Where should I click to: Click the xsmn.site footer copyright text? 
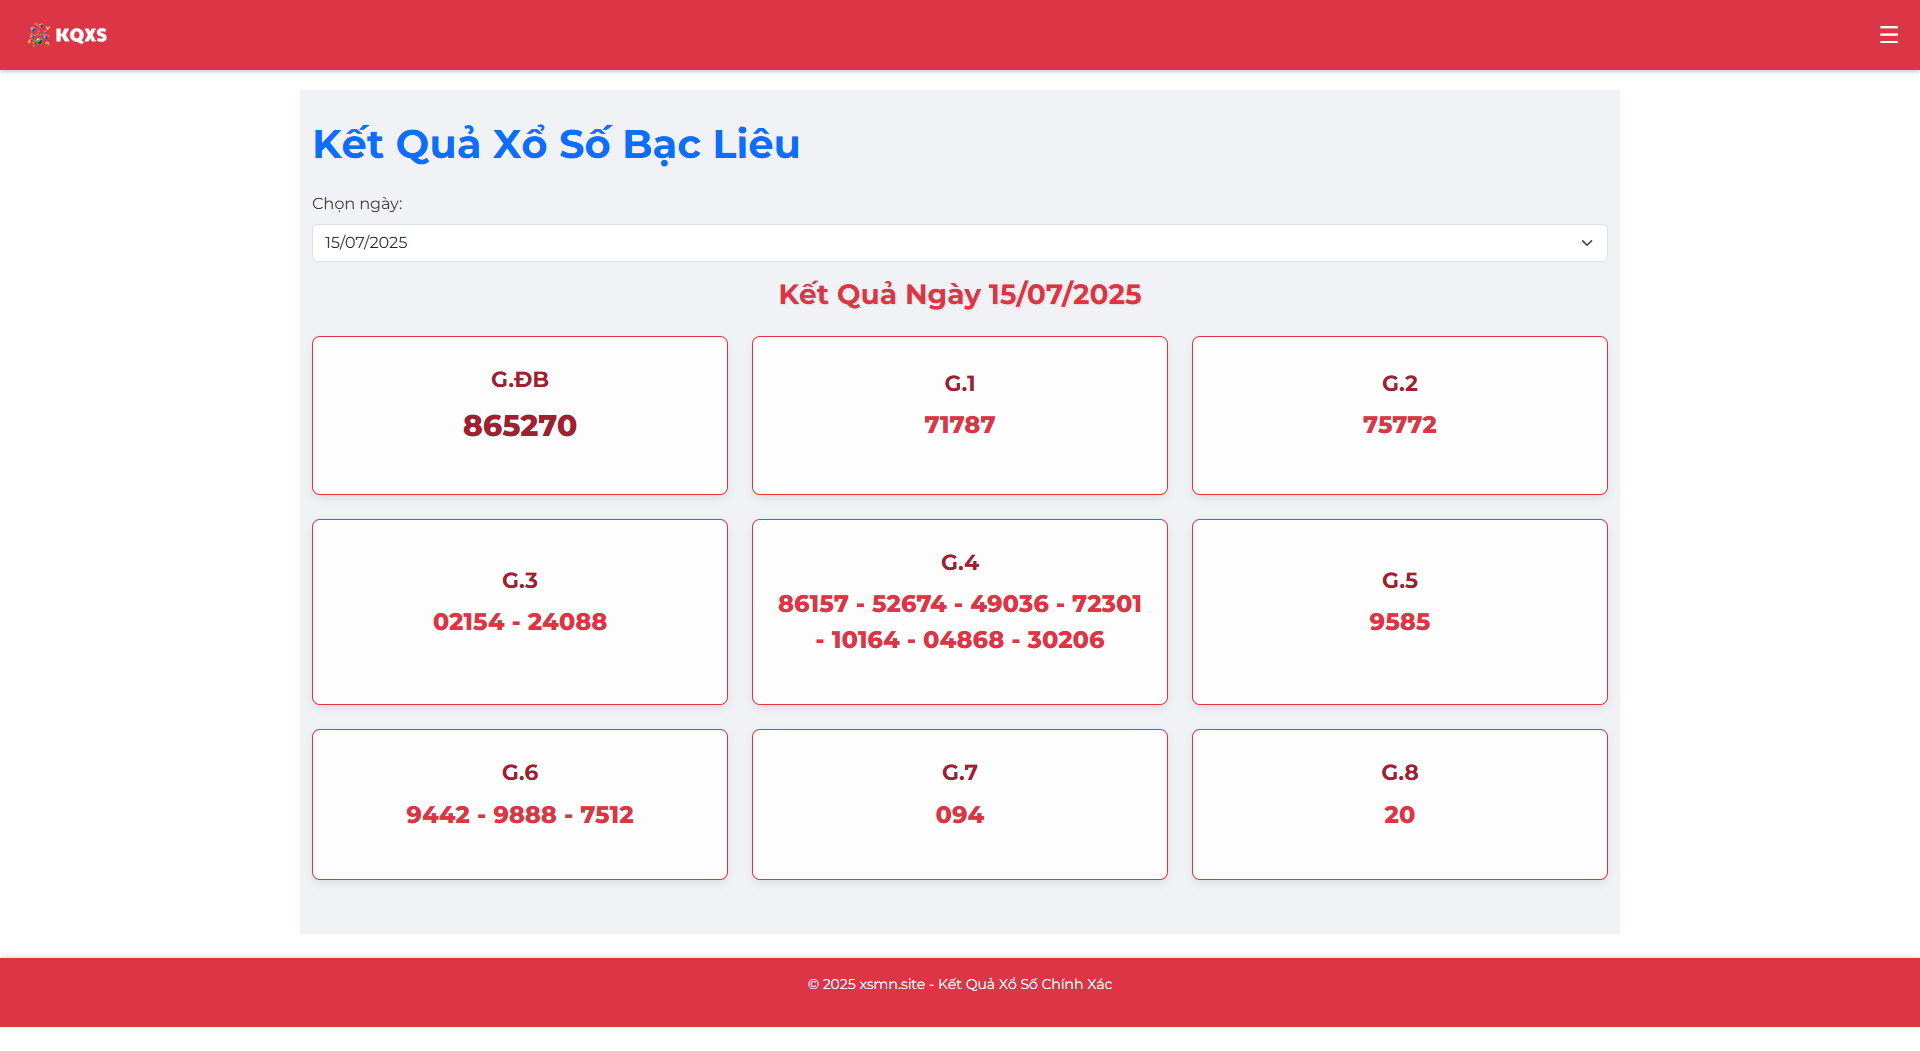pos(959,984)
